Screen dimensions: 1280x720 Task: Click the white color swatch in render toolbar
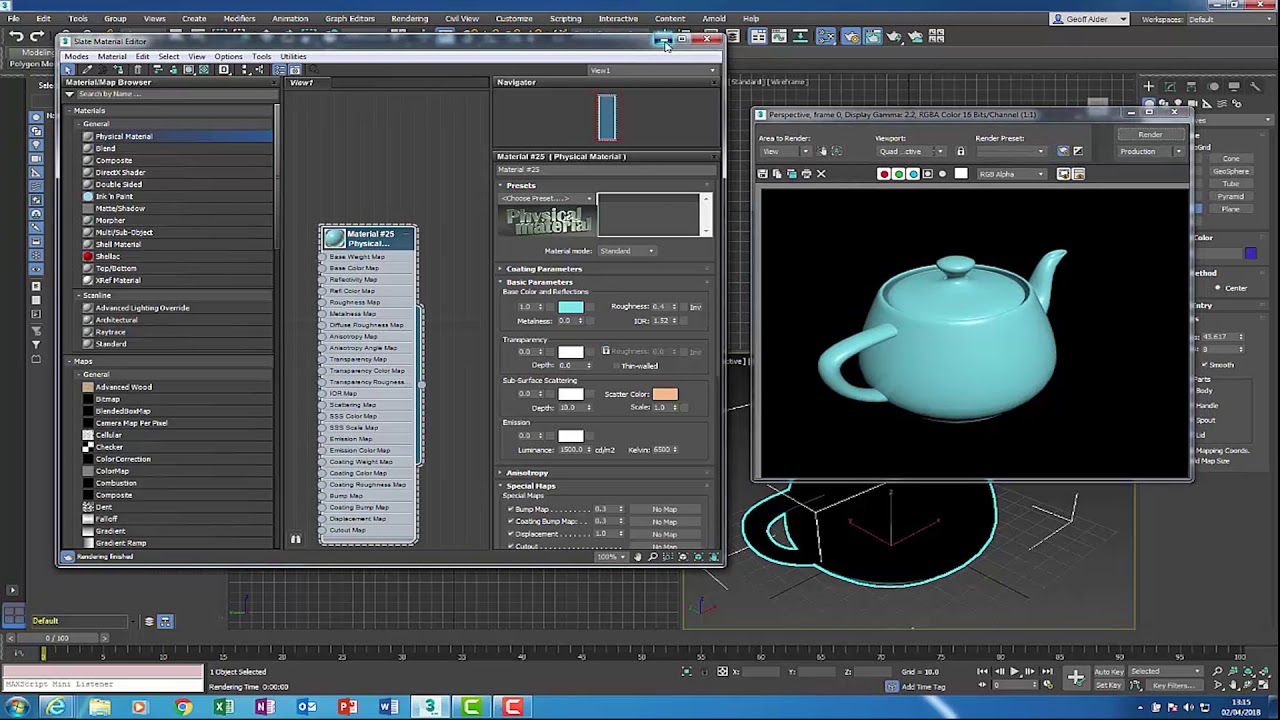click(x=961, y=174)
